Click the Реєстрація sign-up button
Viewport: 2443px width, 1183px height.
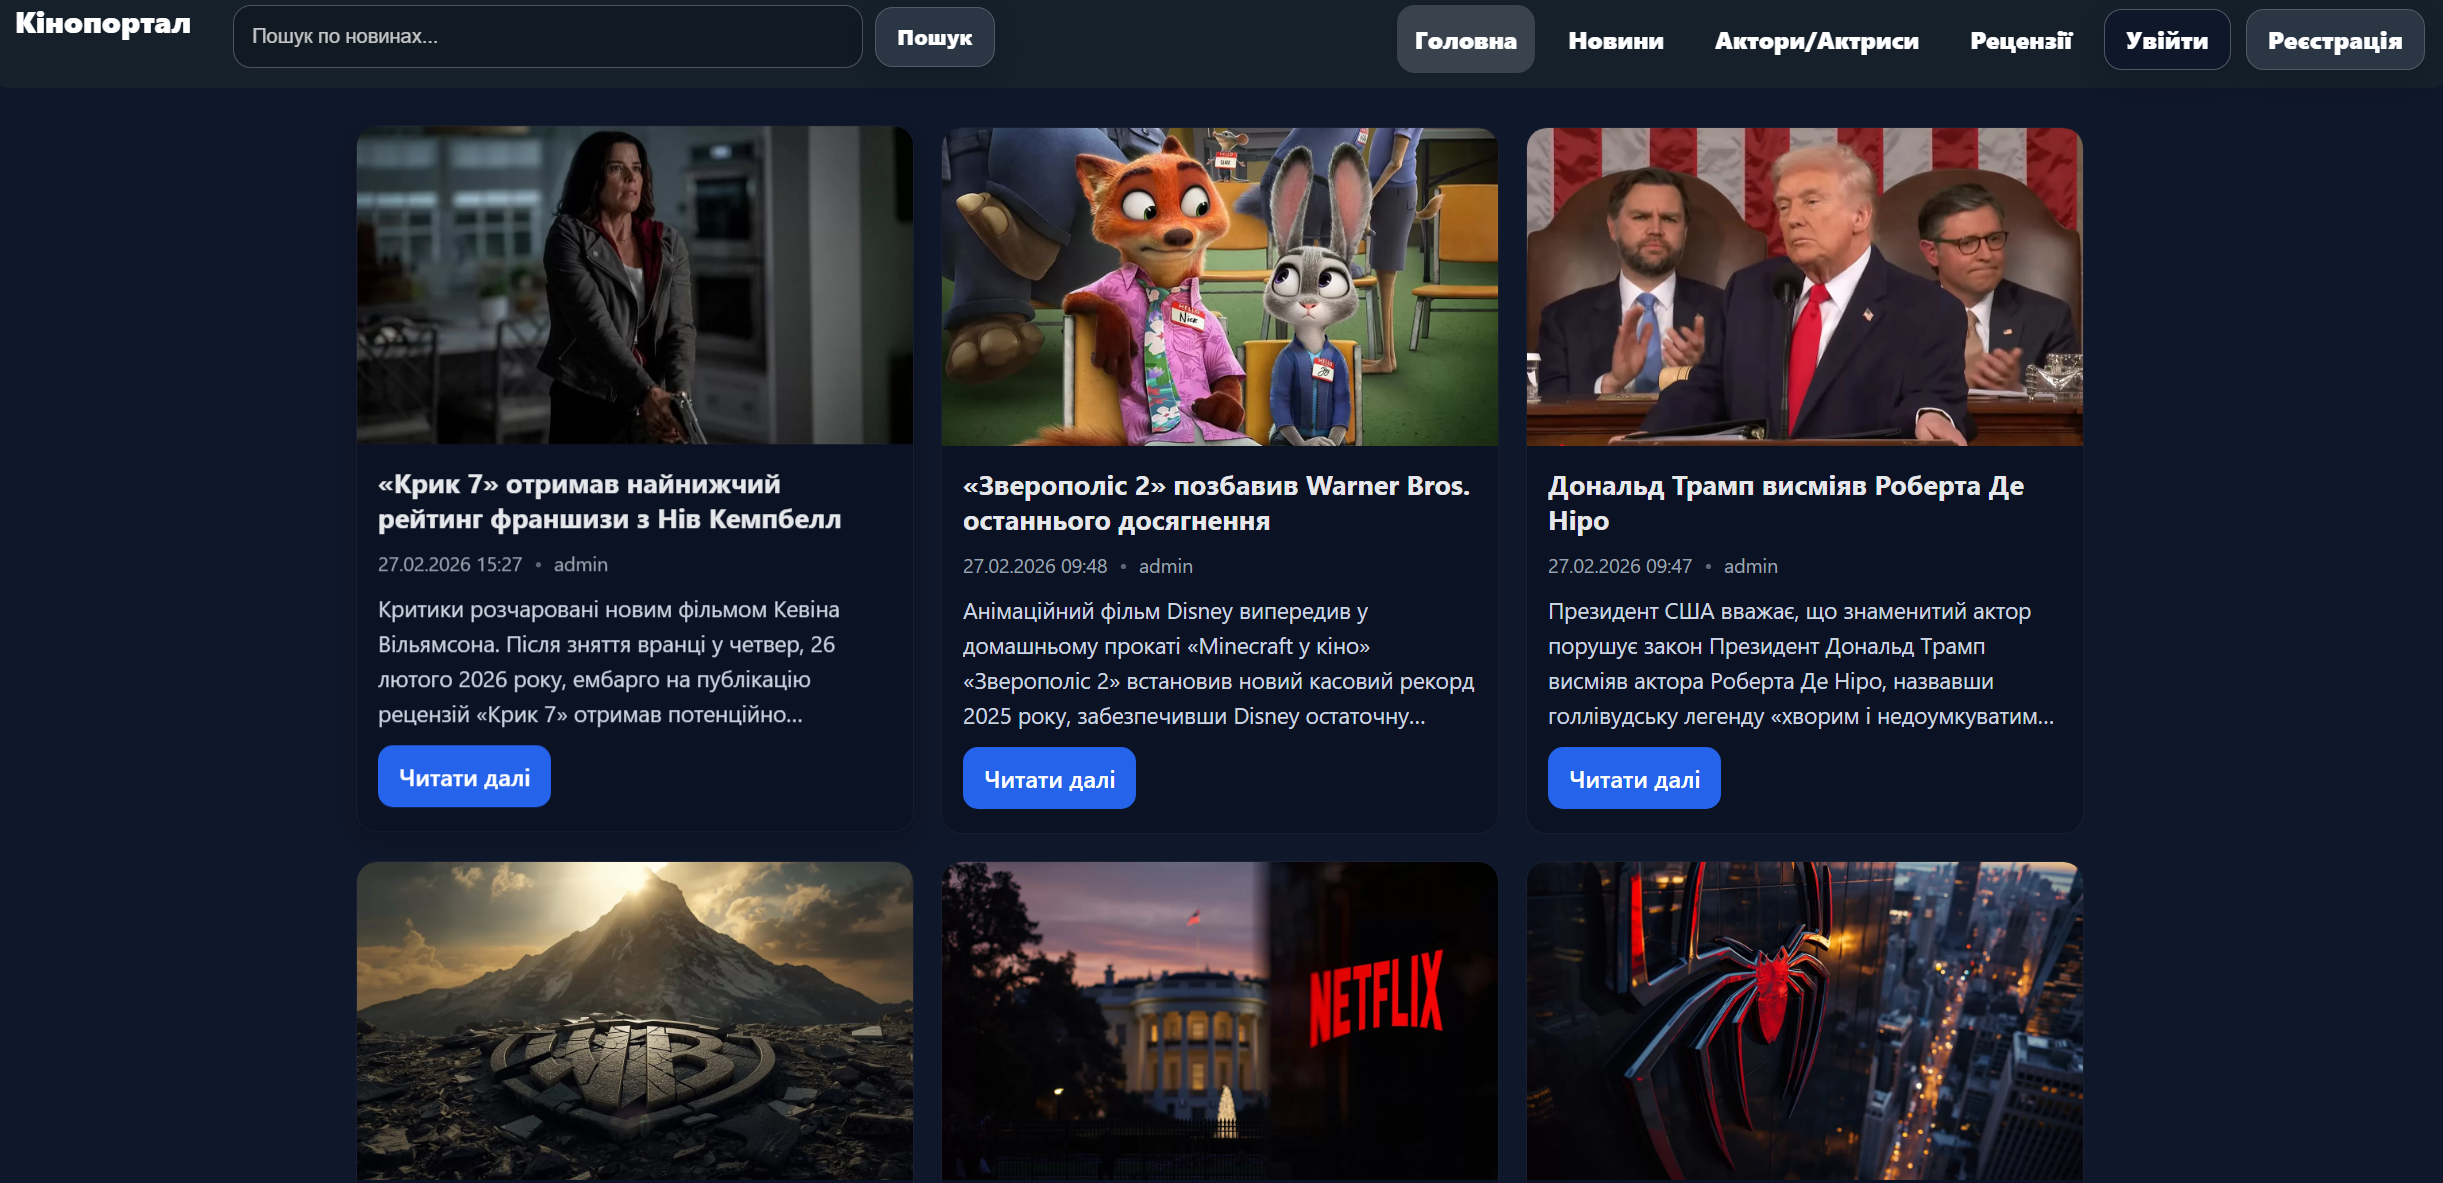[2335, 40]
